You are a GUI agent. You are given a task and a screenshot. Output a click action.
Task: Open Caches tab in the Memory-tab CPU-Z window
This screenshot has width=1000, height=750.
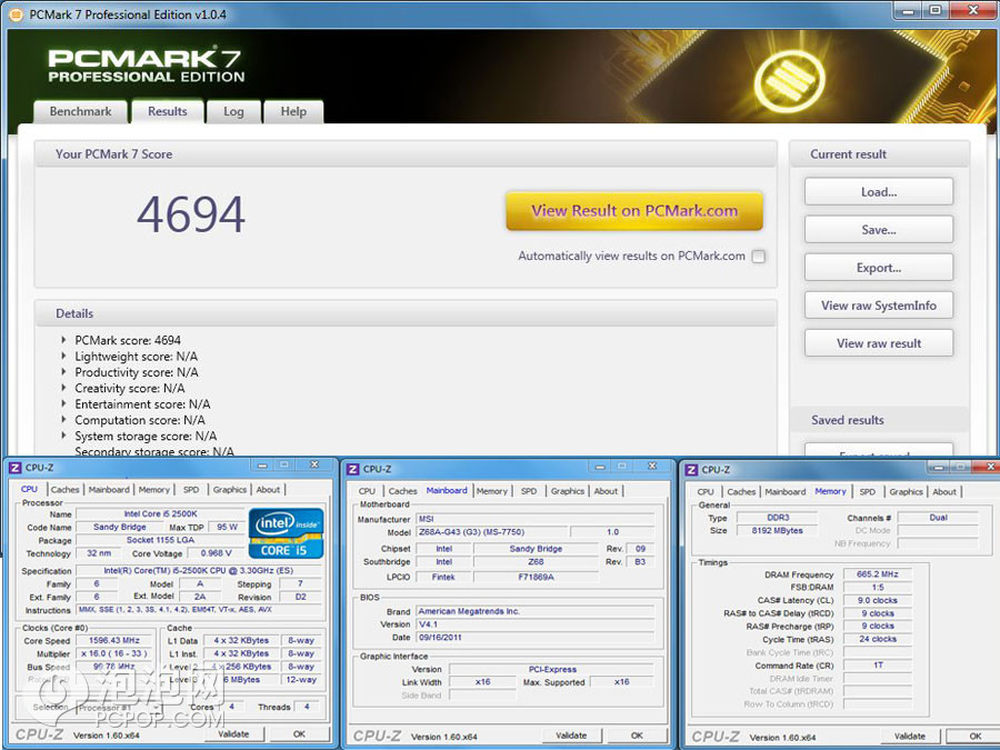(741, 492)
